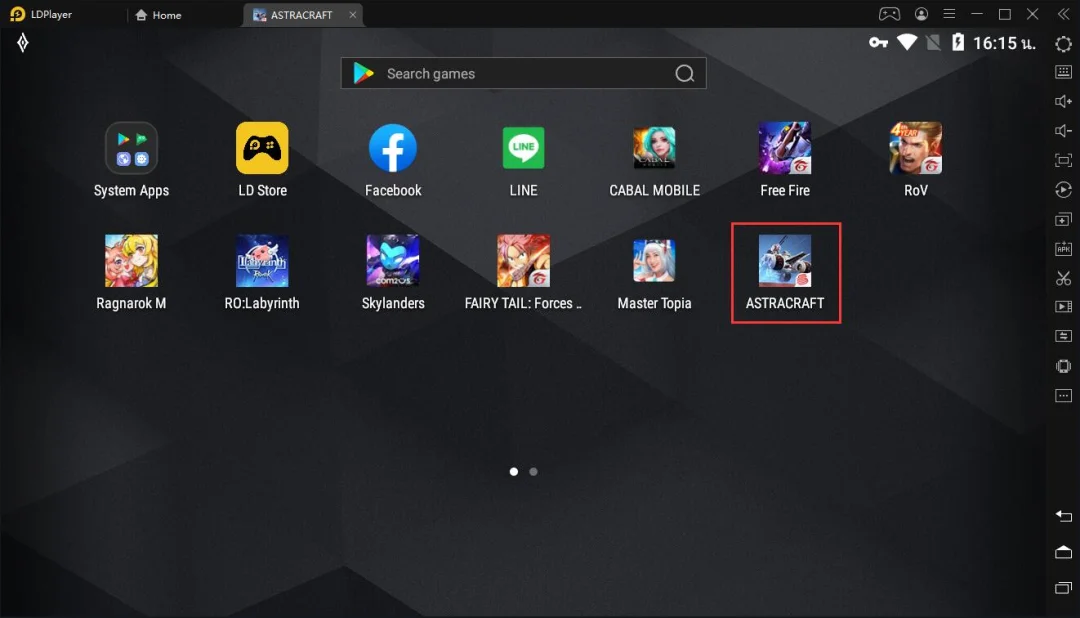Take a screenshot with scissors icon
The width and height of the screenshot is (1080, 618).
[x=1063, y=278]
